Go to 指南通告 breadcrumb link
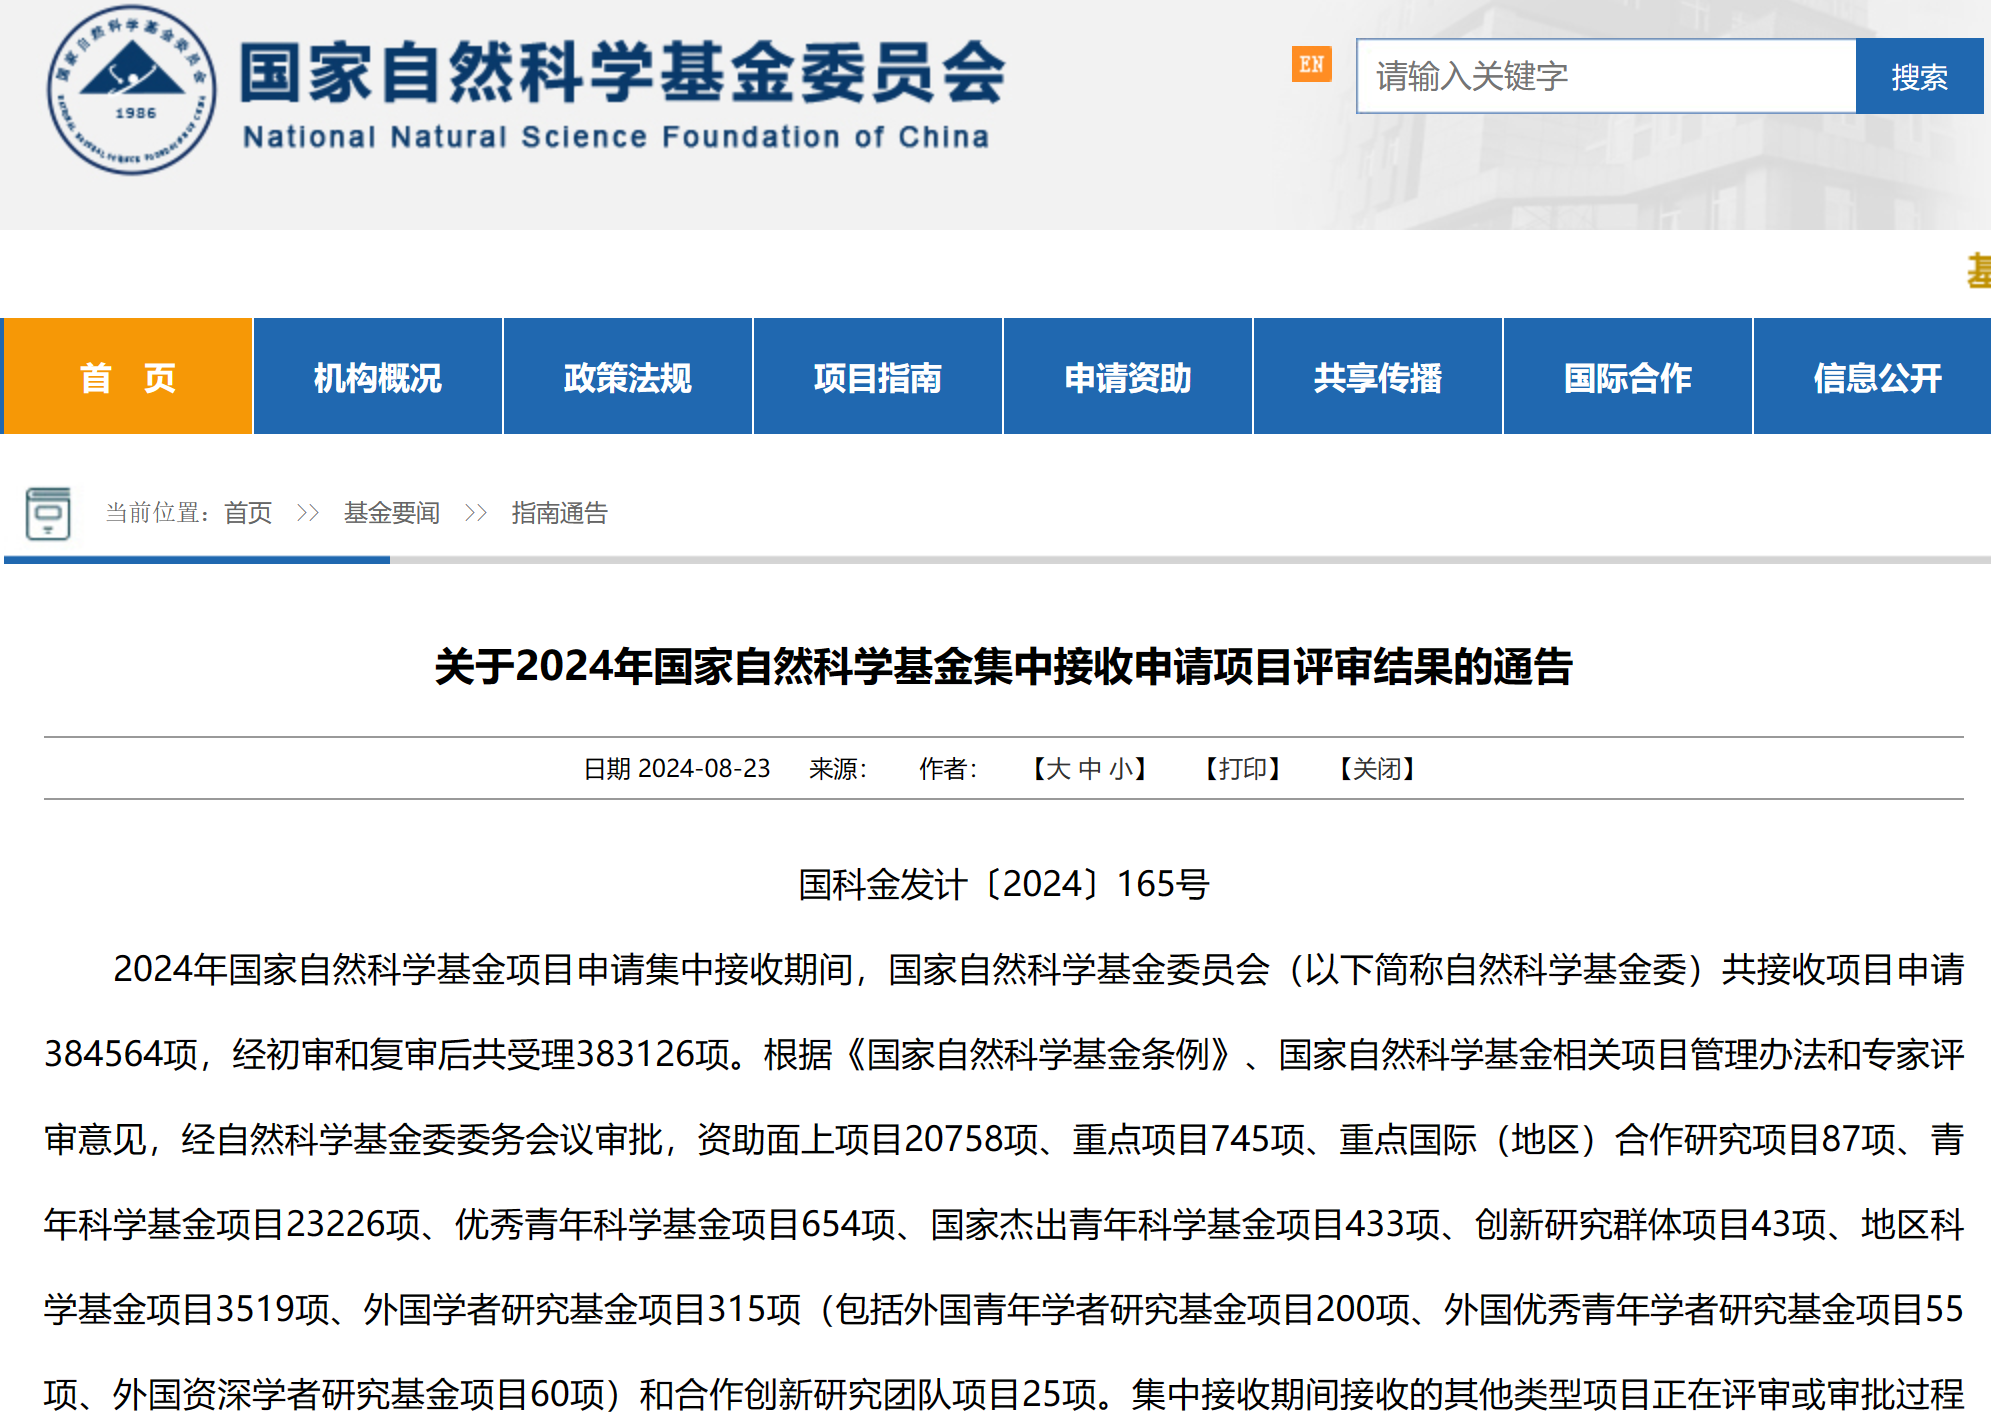Screen dimensions: 1991x1421 pos(560,513)
